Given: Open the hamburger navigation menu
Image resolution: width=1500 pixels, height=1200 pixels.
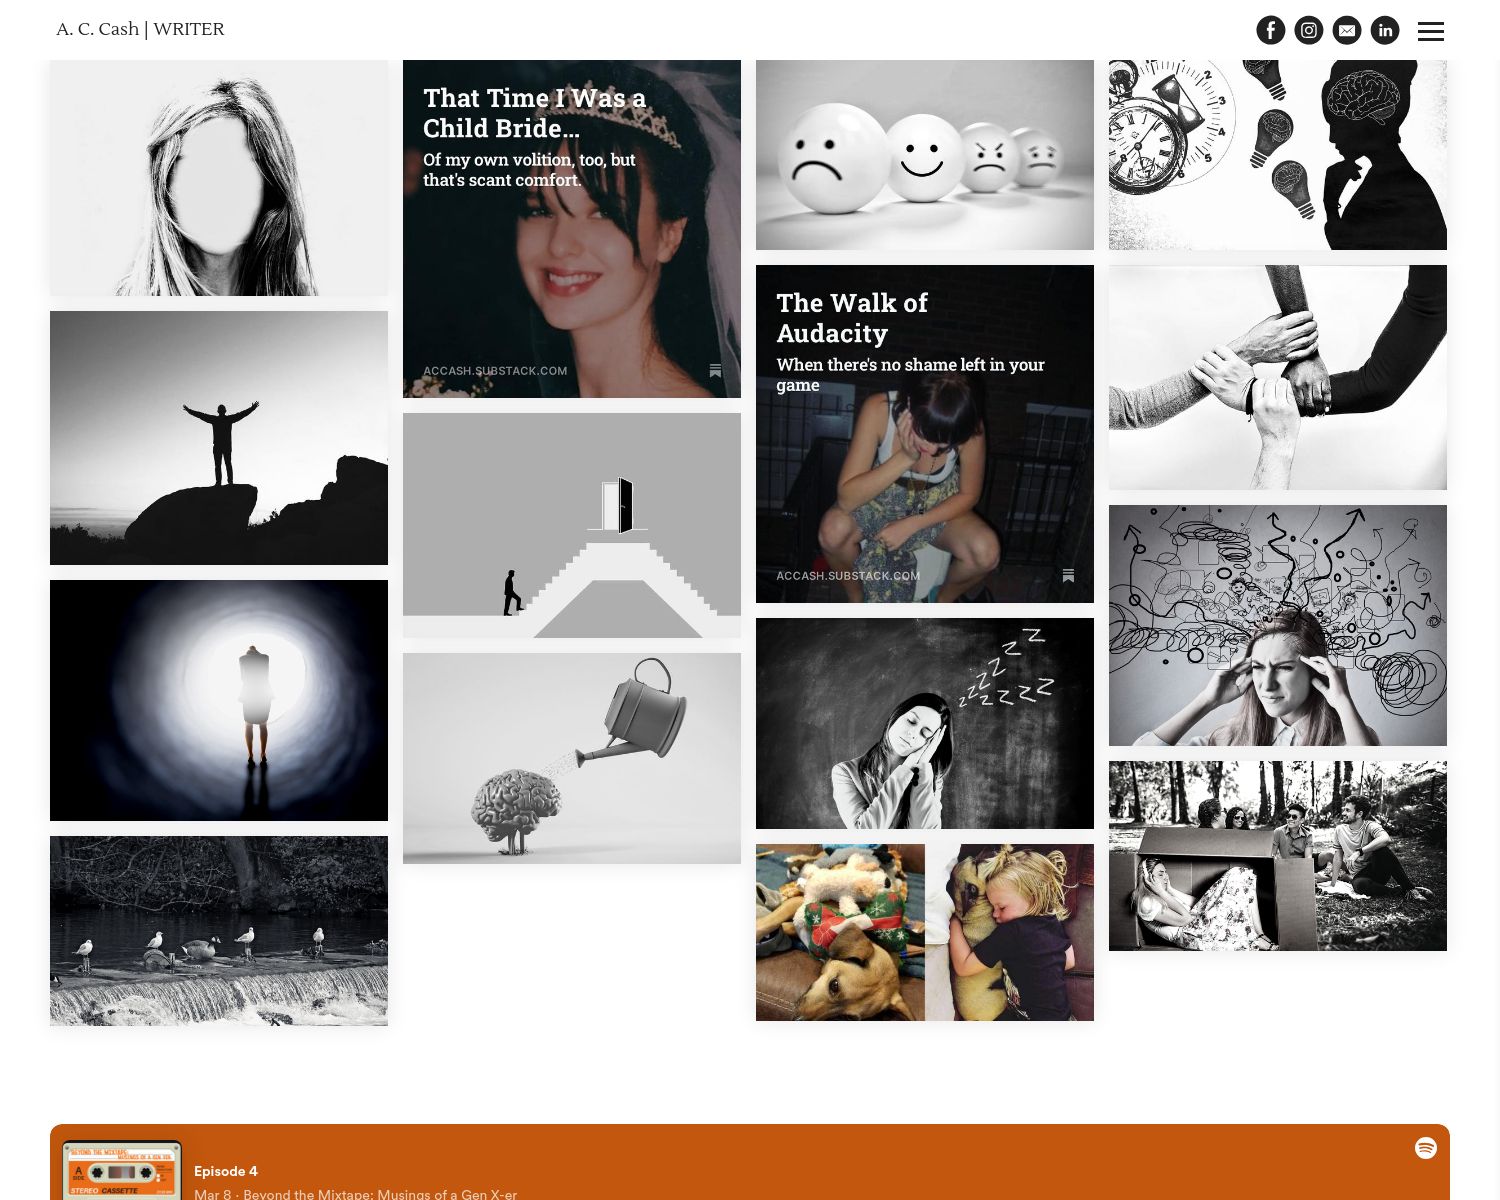Looking at the screenshot, I should coord(1431,31).
